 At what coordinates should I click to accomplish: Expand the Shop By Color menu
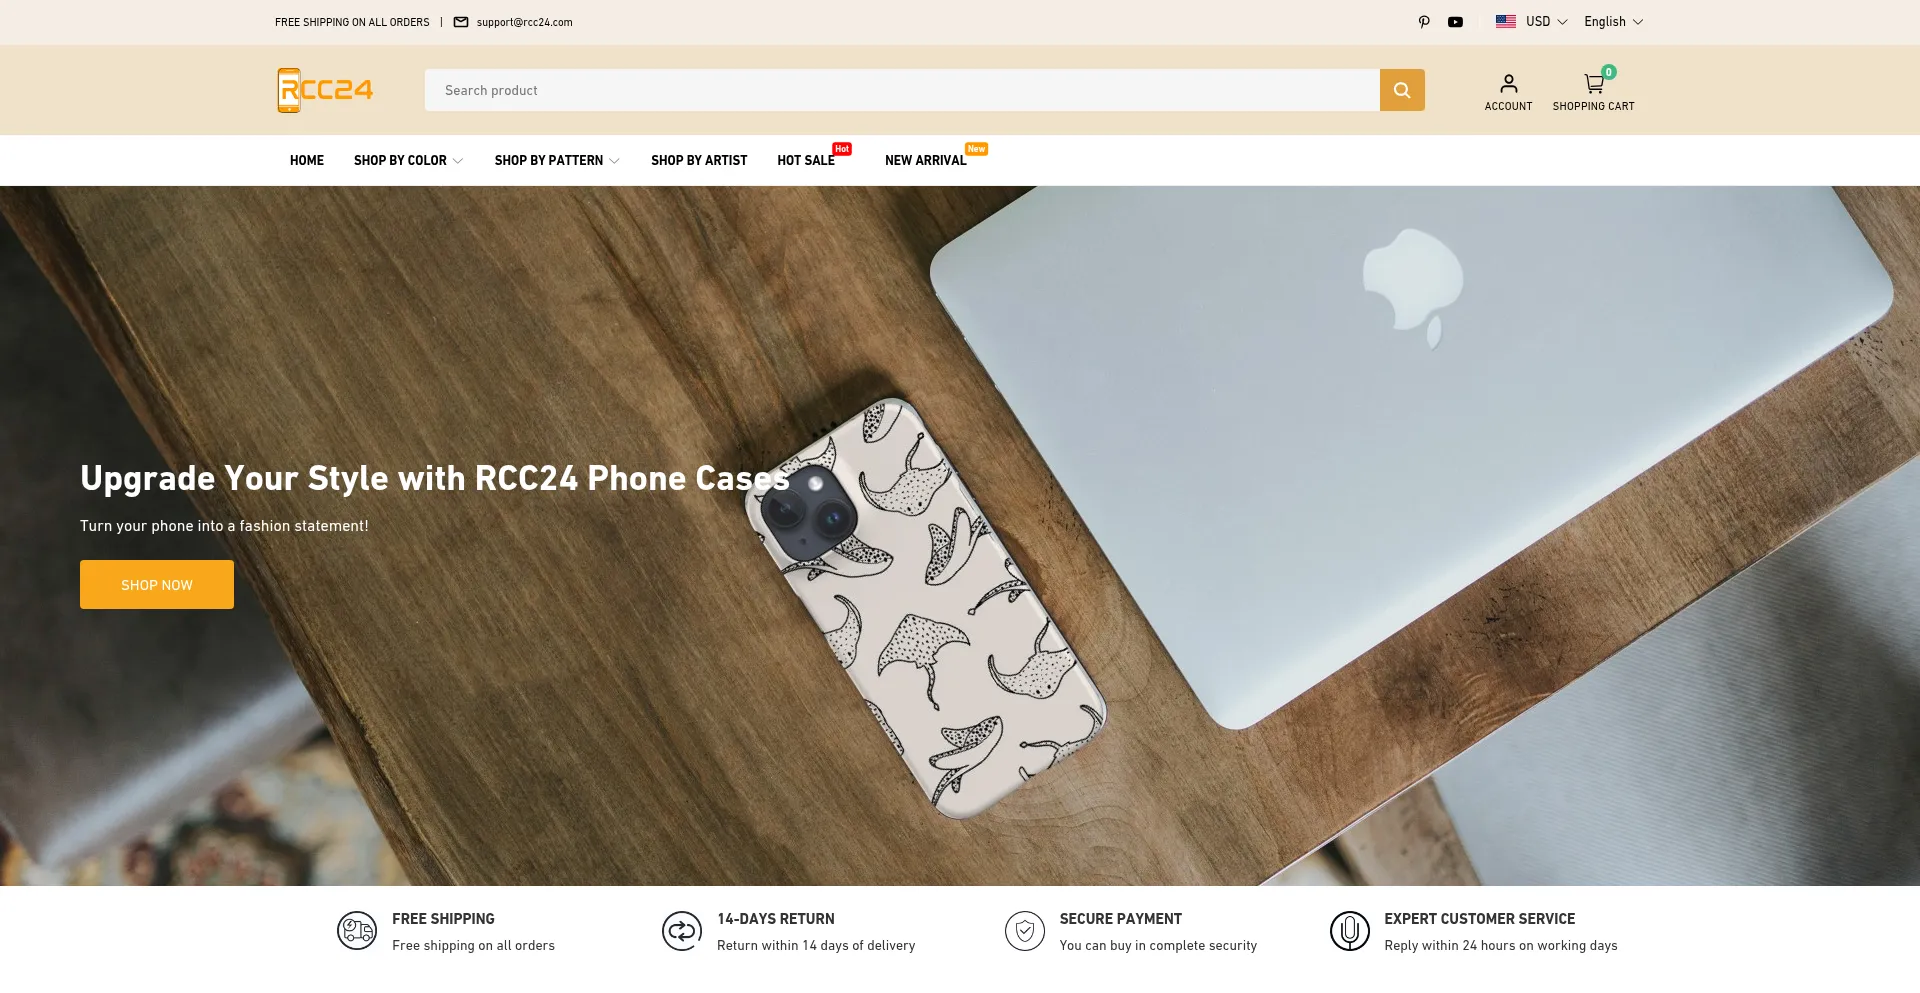(408, 160)
